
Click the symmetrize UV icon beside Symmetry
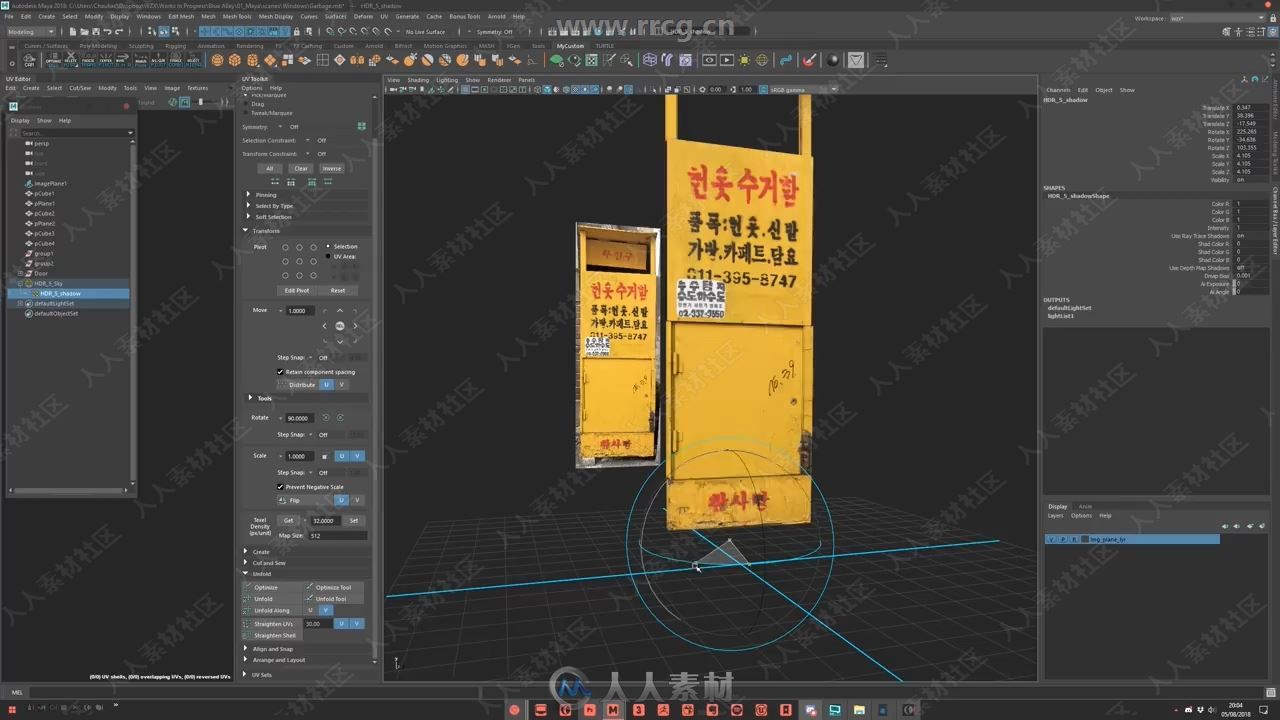361,127
